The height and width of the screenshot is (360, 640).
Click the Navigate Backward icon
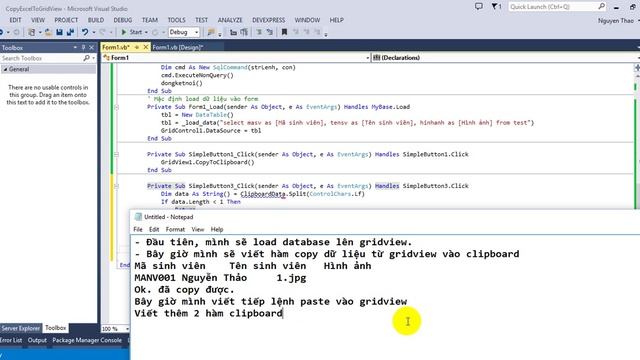pos(2,32)
